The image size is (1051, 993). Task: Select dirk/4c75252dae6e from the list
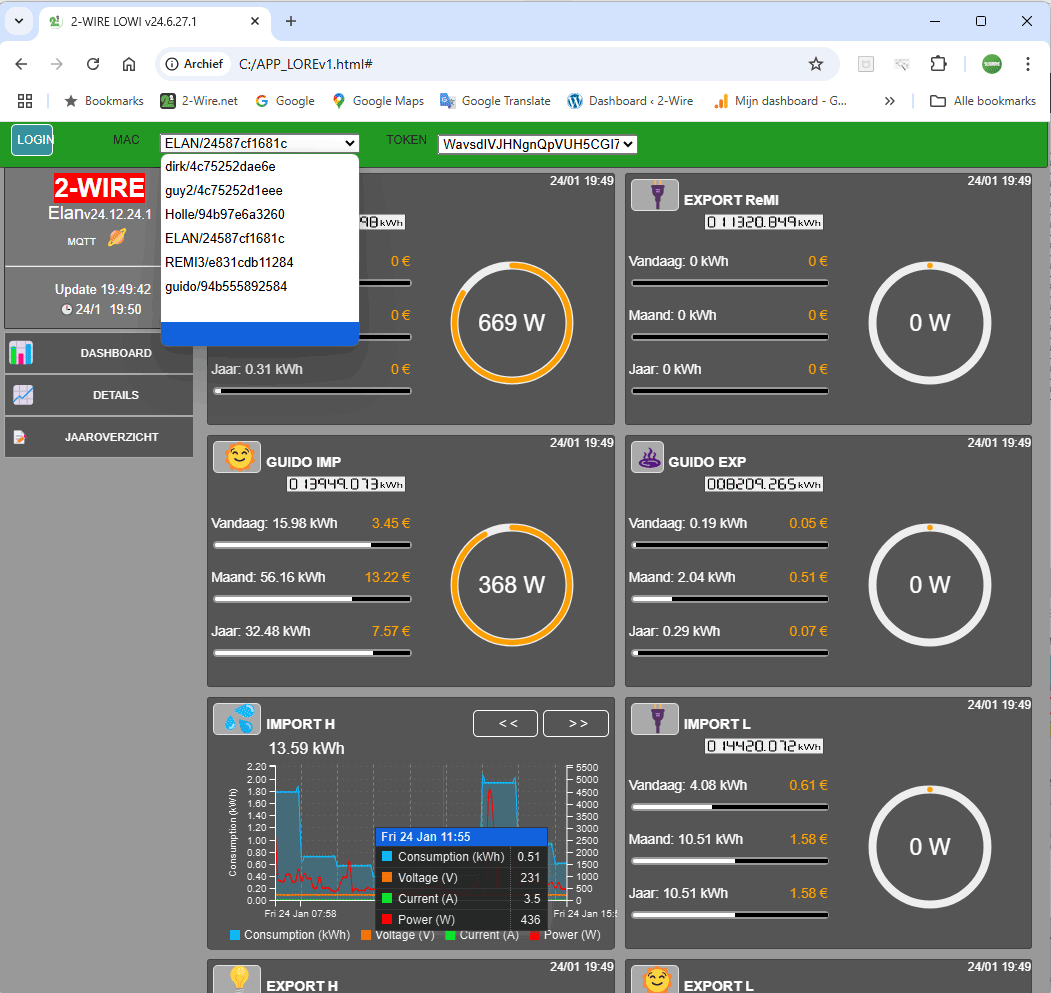click(259, 166)
